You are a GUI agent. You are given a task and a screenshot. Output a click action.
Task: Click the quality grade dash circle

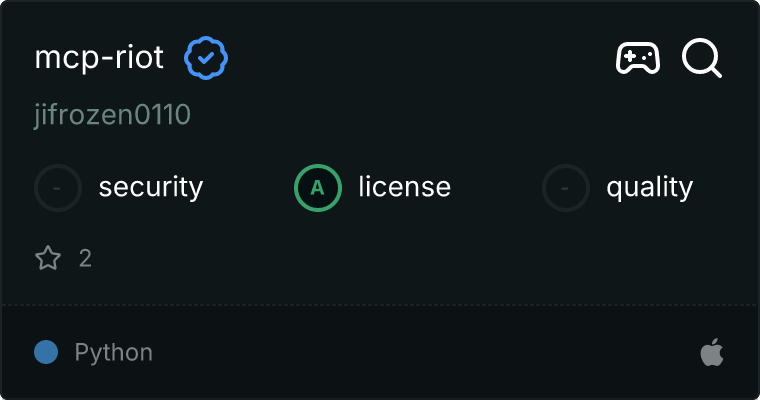coord(566,187)
